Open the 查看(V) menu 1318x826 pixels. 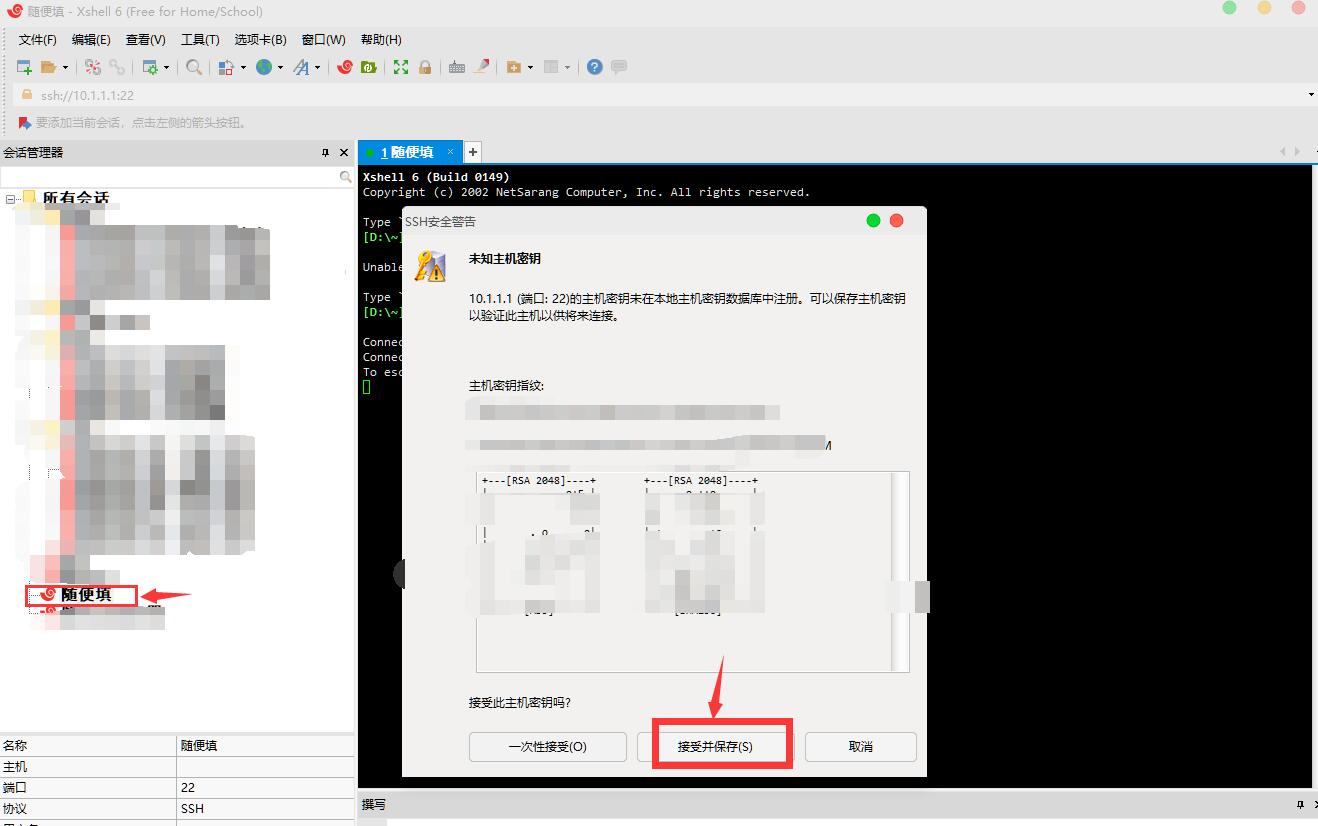coord(146,40)
